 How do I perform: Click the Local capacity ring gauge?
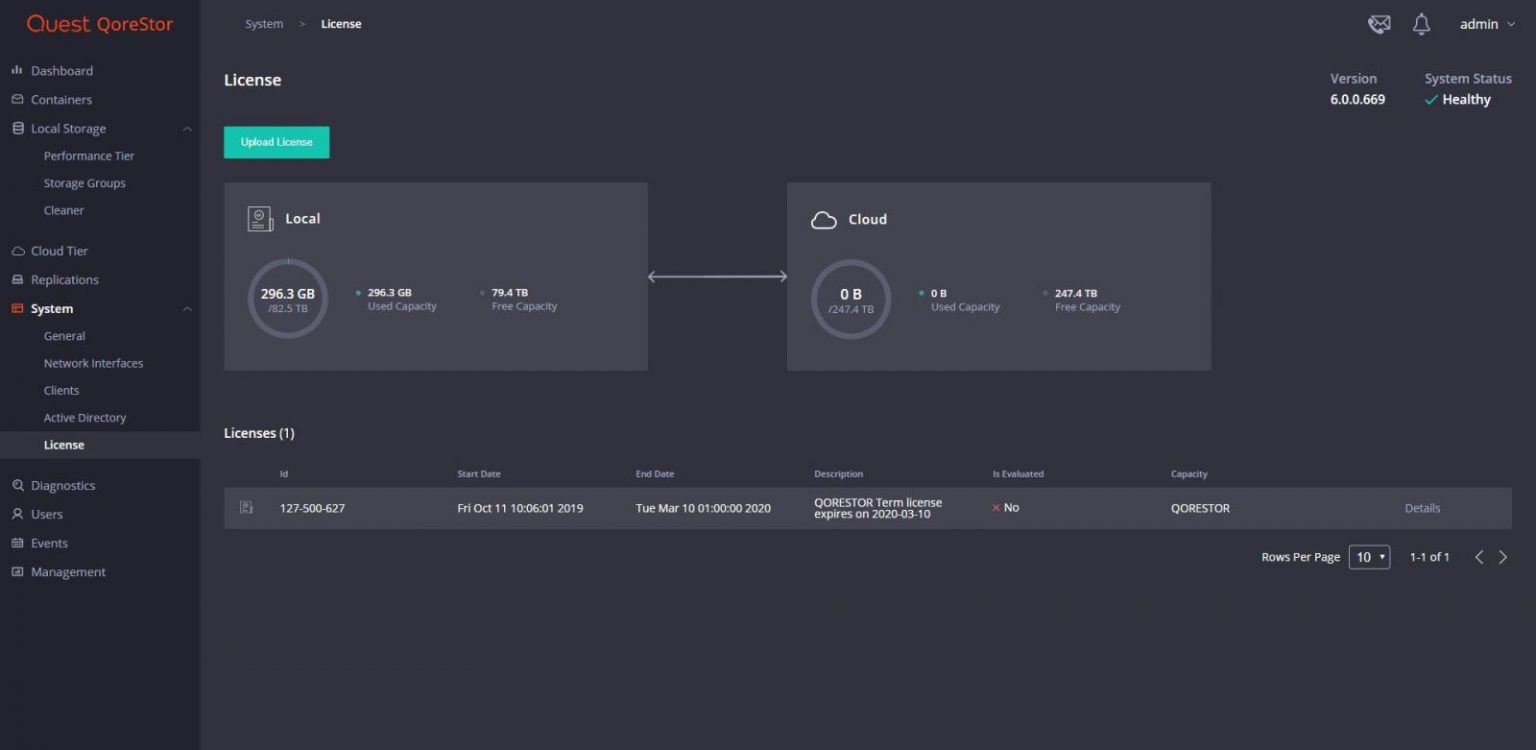click(x=288, y=299)
